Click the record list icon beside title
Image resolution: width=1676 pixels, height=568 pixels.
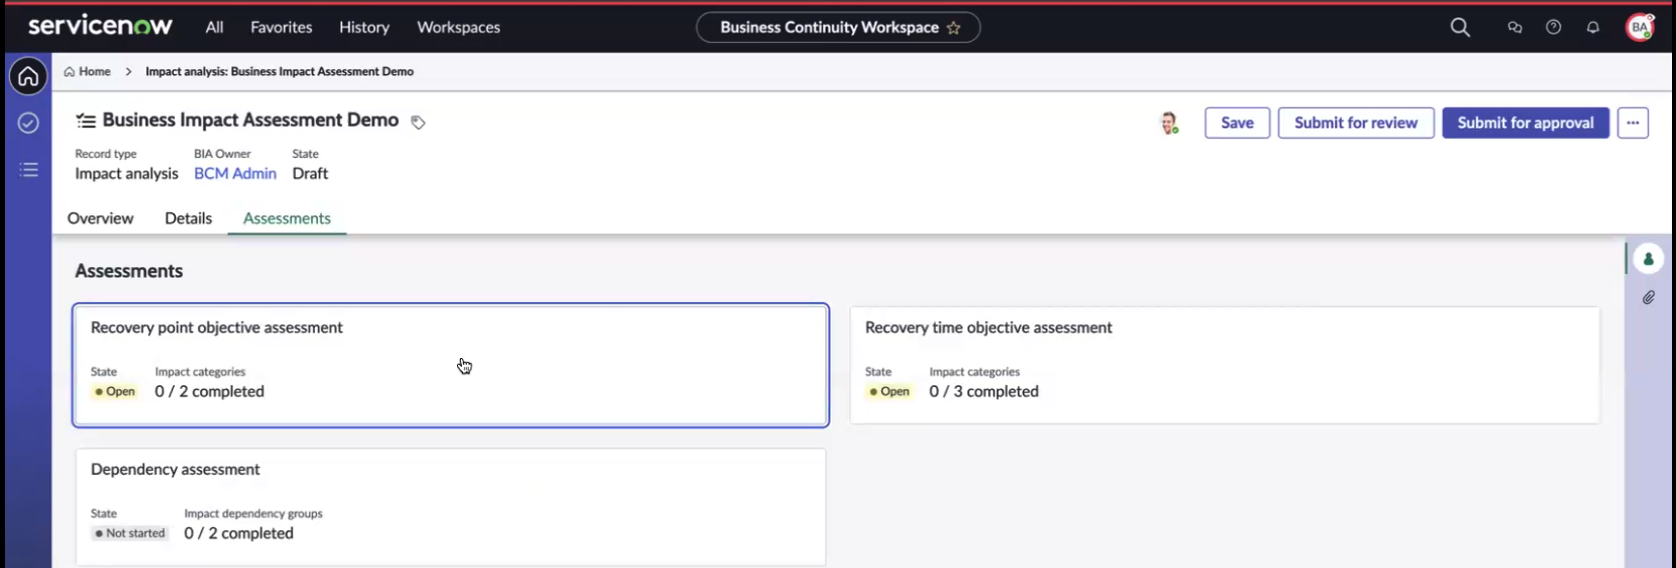coord(86,121)
